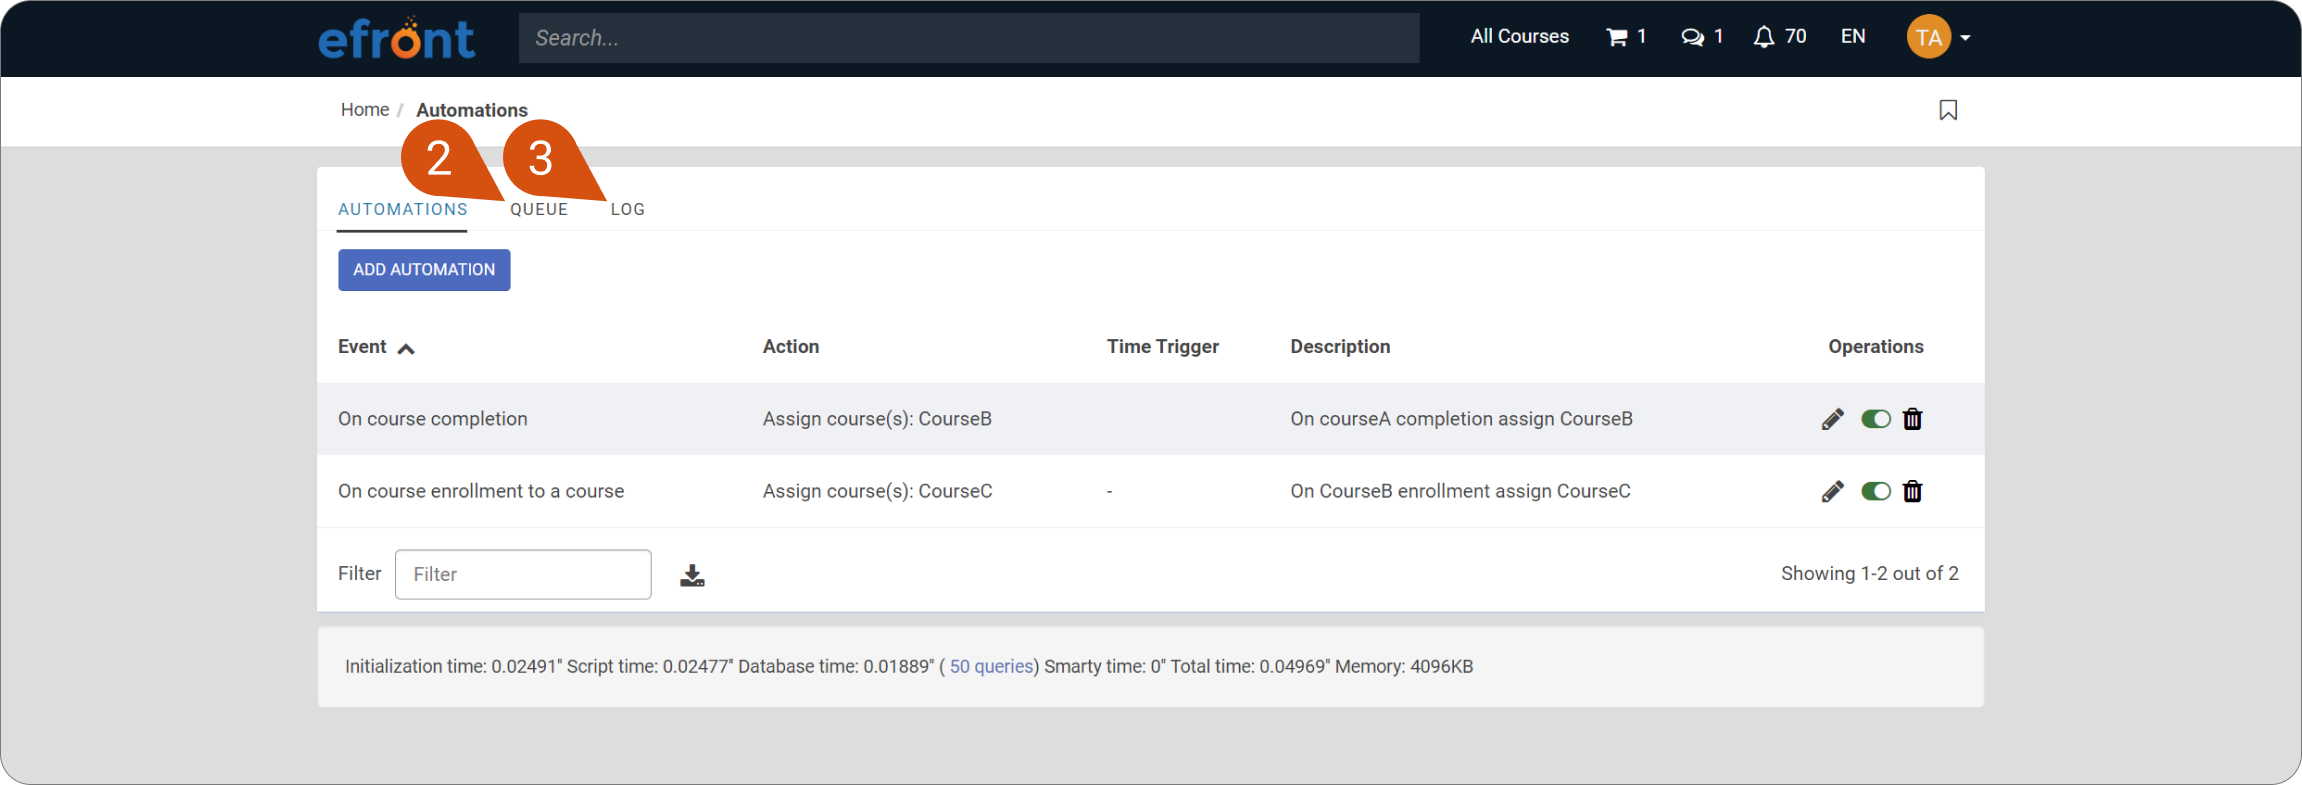Sort by the Time Trigger column header
This screenshot has height=785, width=2302.
[x=1162, y=347]
